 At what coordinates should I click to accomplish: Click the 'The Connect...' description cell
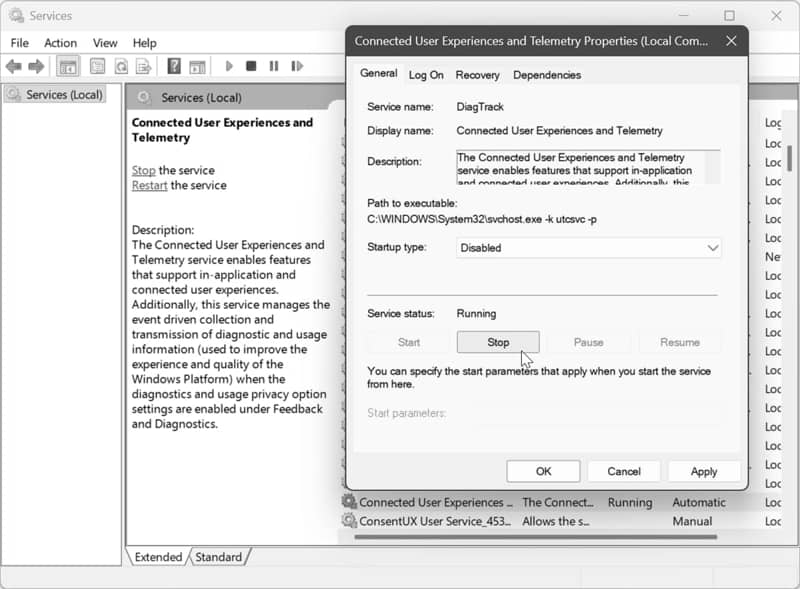pyautogui.click(x=558, y=502)
